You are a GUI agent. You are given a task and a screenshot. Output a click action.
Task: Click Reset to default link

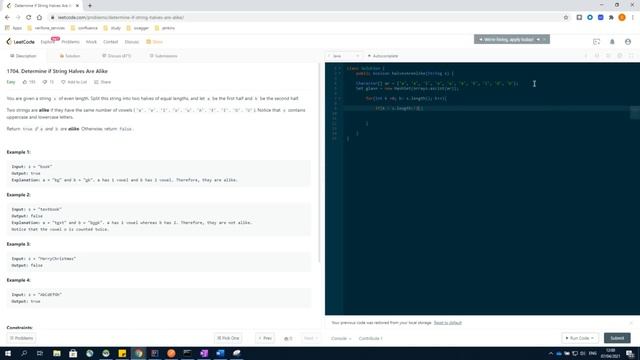tap(448, 323)
